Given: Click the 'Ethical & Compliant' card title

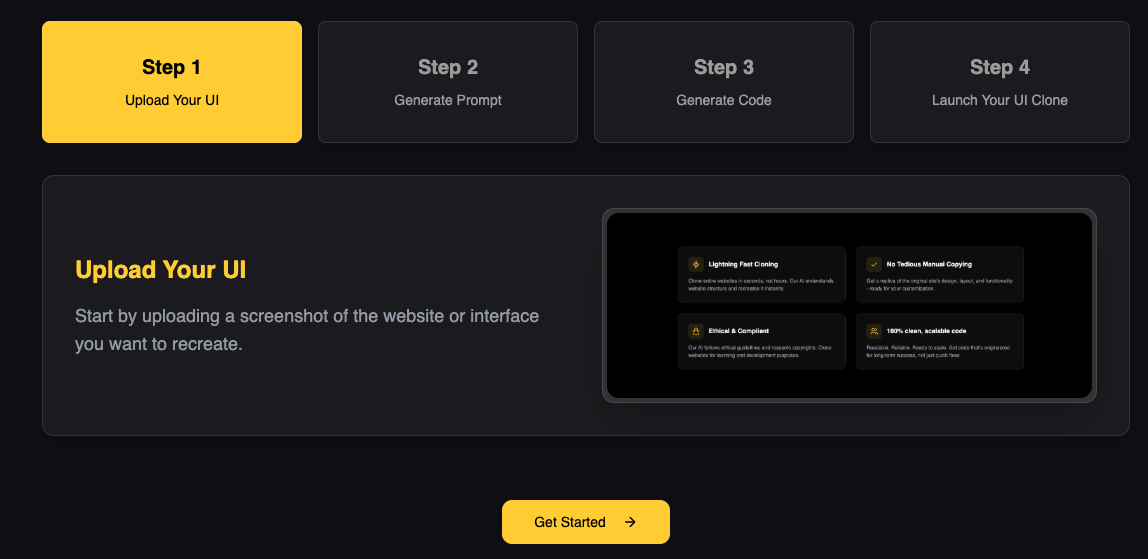Looking at the screenshot, I should pos(739,331).
